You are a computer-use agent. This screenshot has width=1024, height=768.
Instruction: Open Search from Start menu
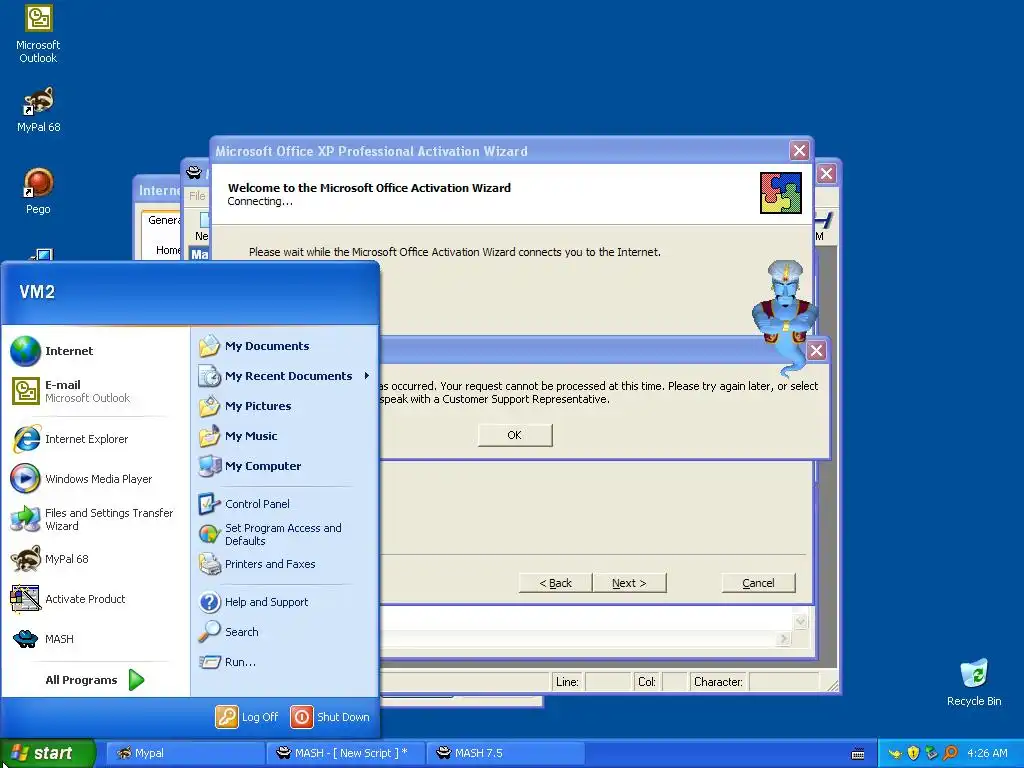point(285,632)
